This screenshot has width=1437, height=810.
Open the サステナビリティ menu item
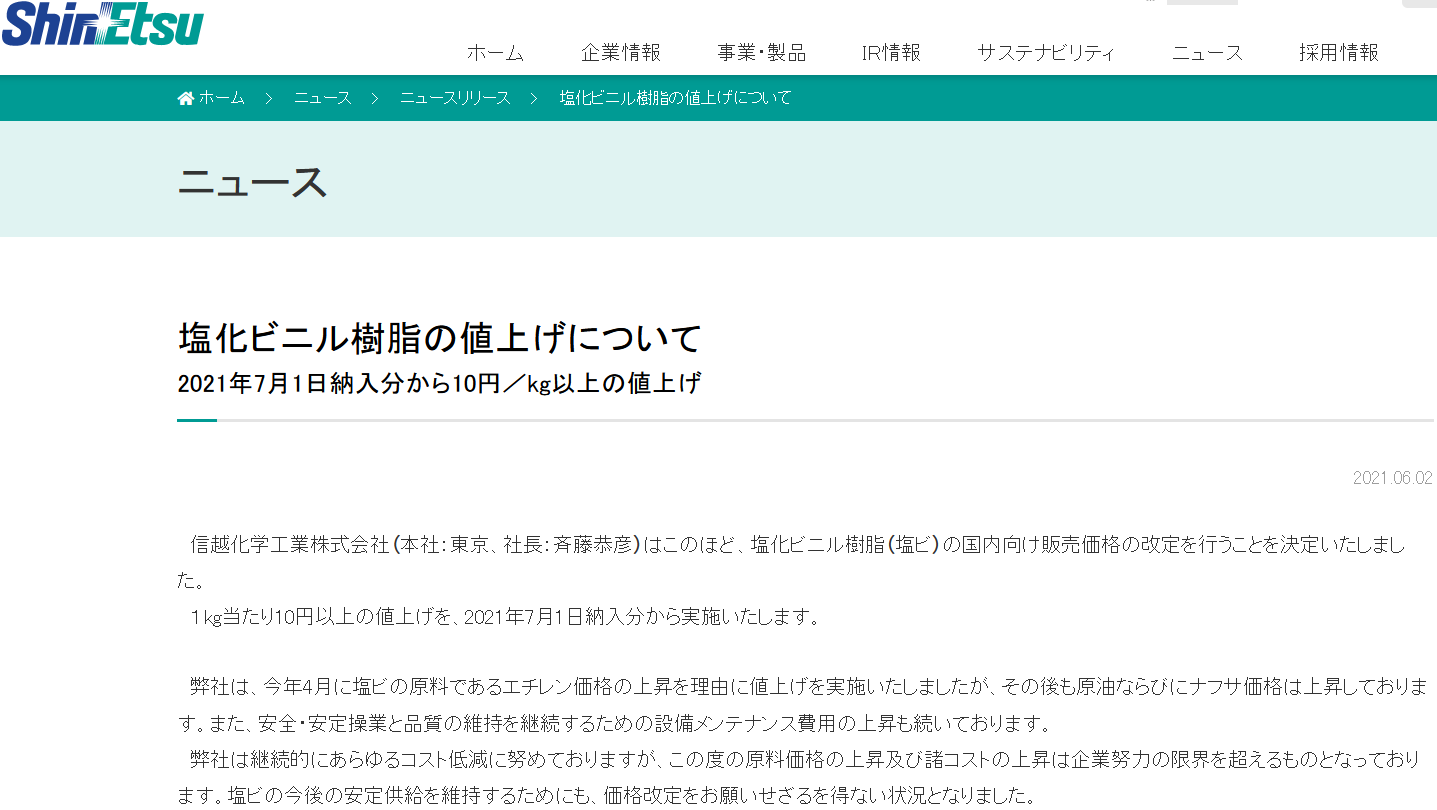point(1046,53)
